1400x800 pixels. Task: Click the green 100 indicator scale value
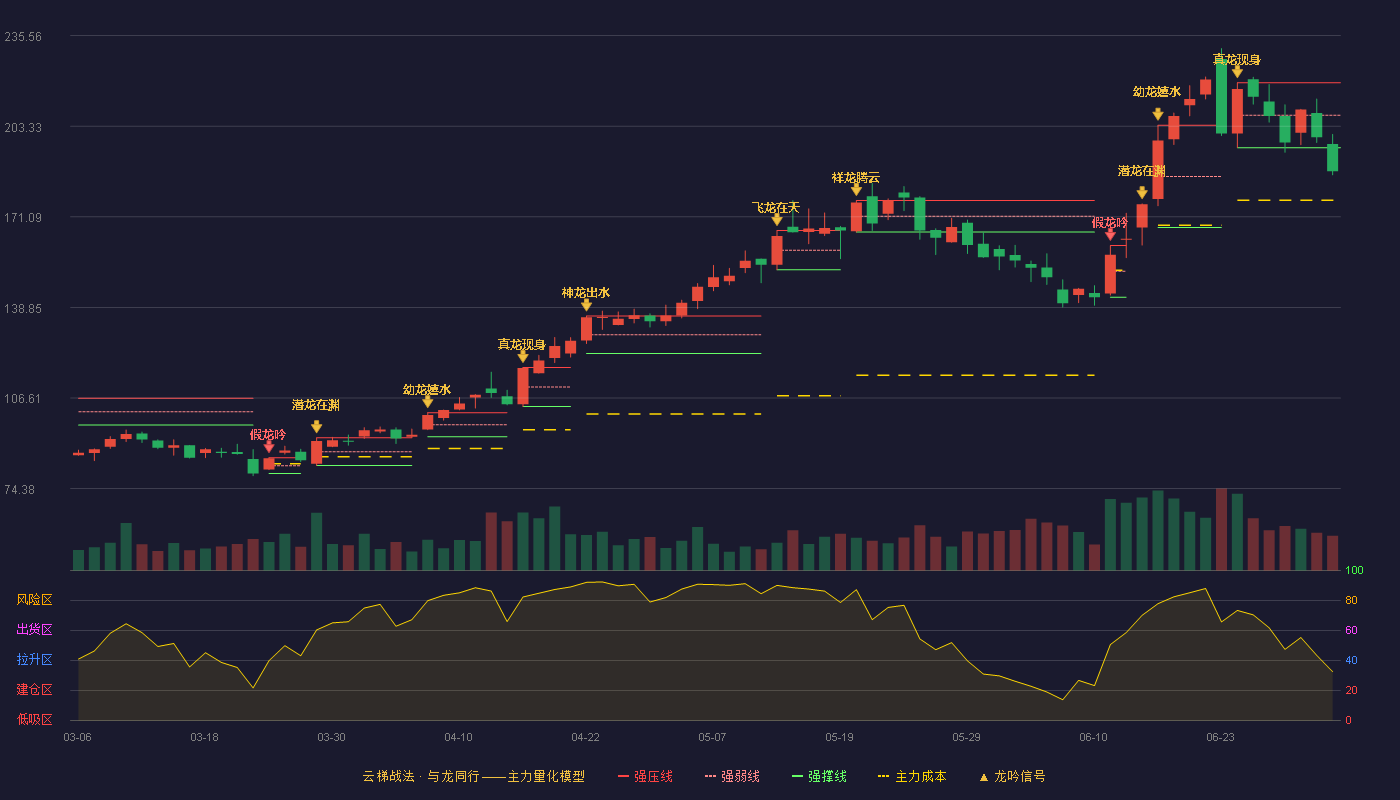click(x=1354, y=571)
